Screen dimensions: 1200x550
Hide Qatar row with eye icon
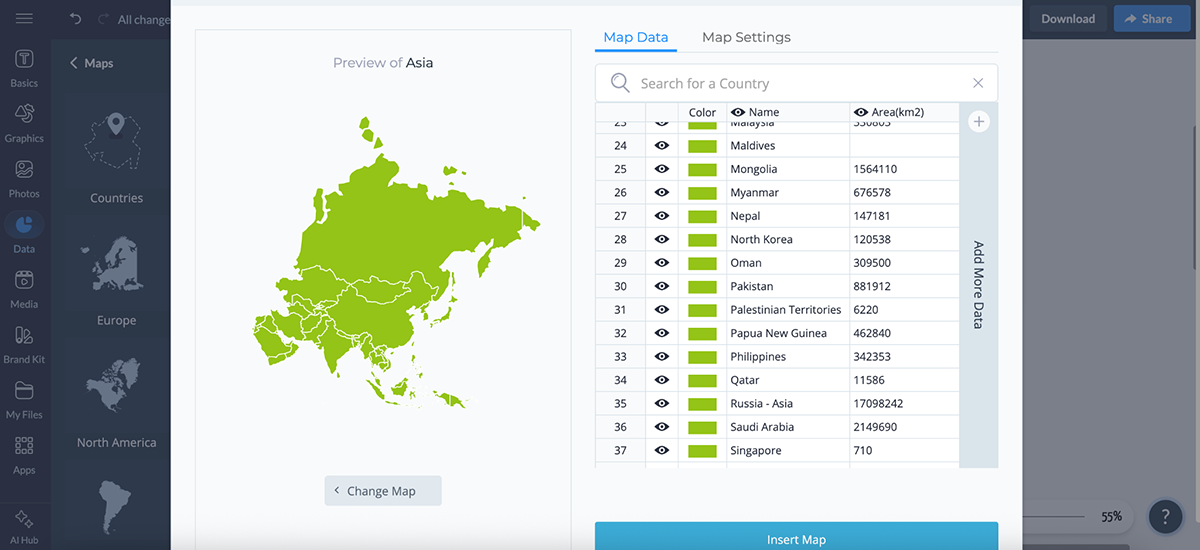(x=661, y=380)
